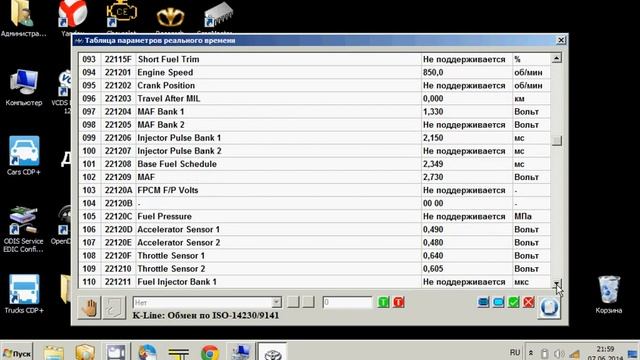Viewport: 640px width, 360px height.
Task: Open the Yandex browser desktop shortcut
Action: [73, 17]
